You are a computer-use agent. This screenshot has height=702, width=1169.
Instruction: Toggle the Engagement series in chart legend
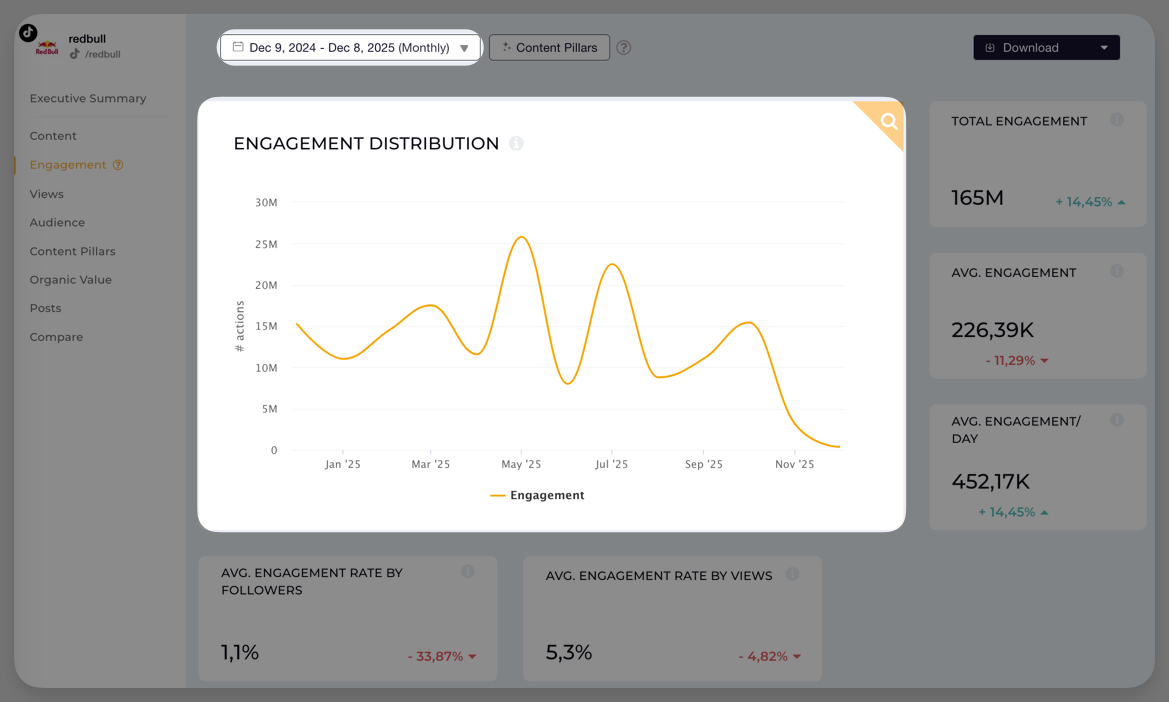click(x=537, y=495)
